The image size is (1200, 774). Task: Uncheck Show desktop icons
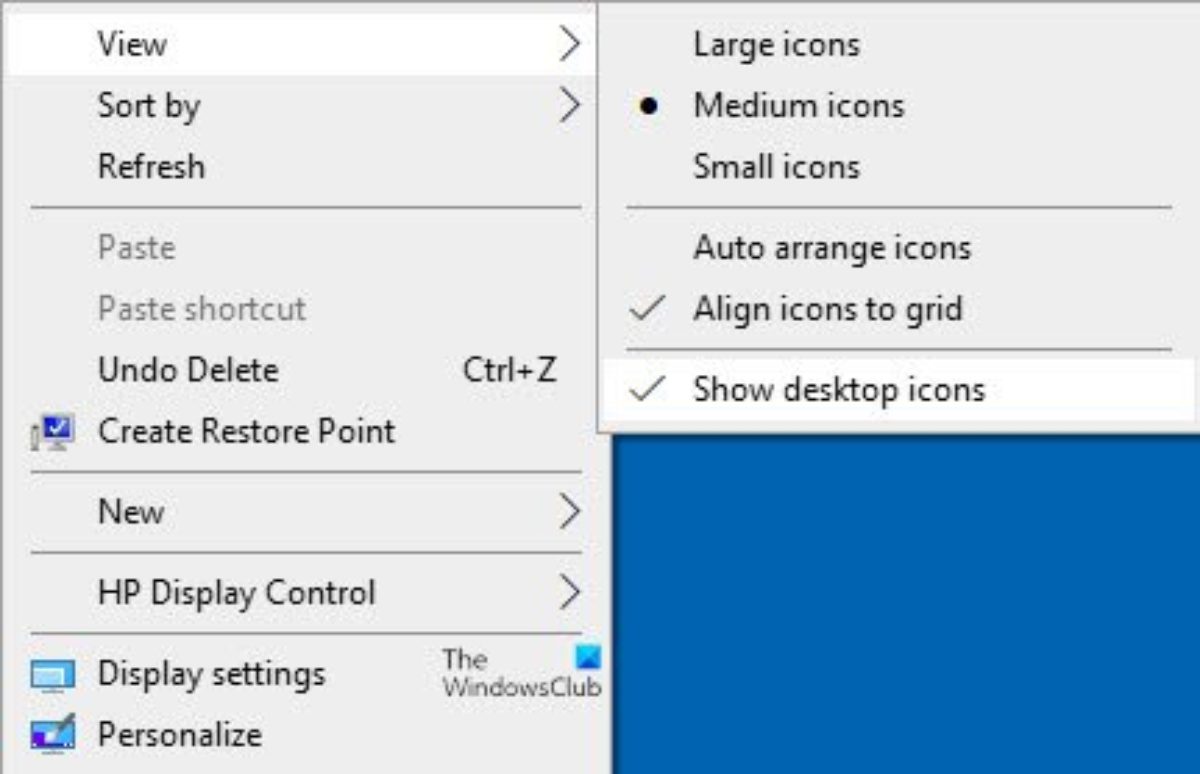tap(838, 389)
